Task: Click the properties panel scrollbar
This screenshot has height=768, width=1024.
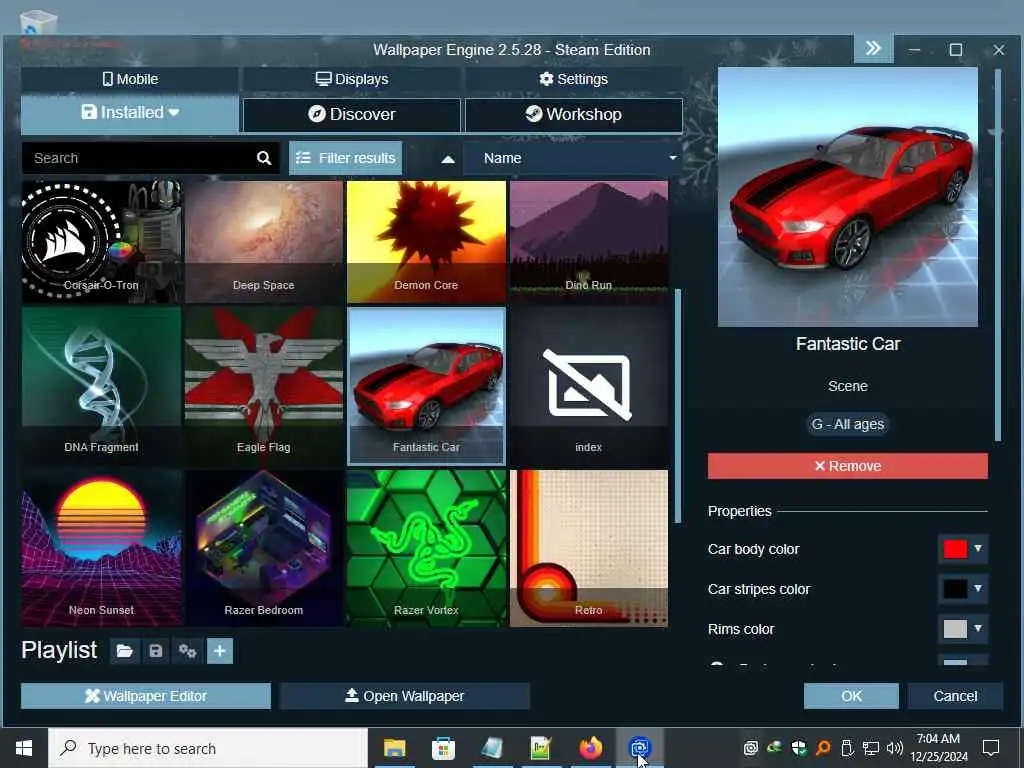Action: click(997, 255)
